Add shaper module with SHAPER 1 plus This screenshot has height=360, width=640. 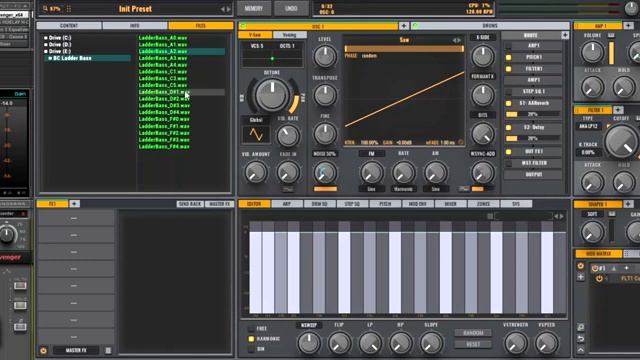629,204
